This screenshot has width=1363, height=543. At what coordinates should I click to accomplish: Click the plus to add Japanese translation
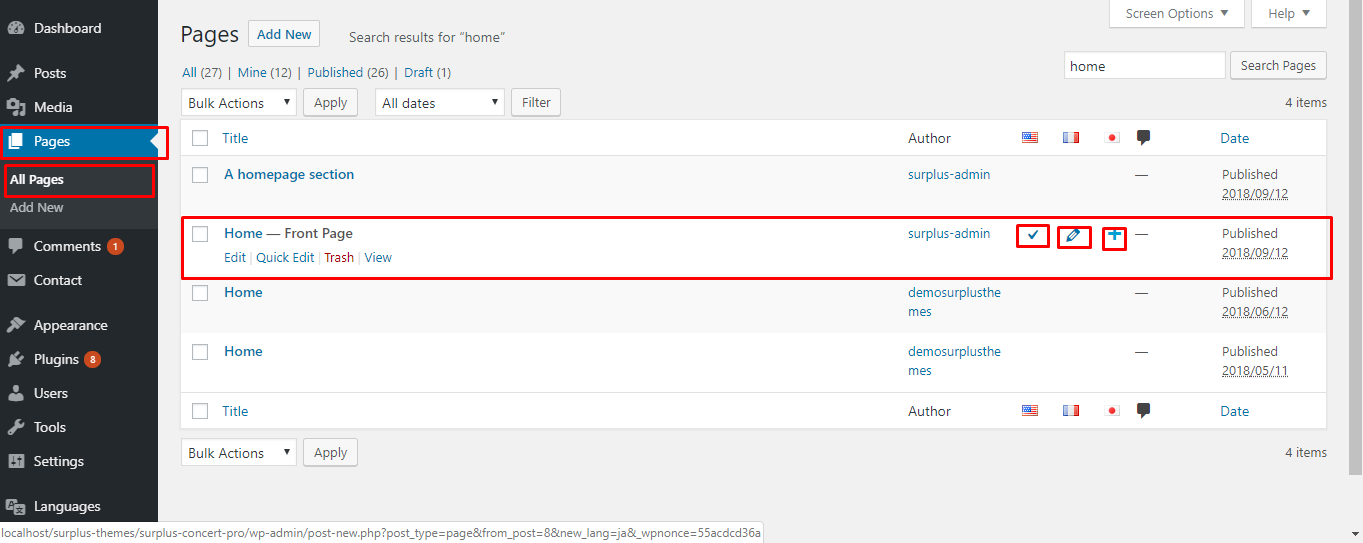pyautogui.click(x=1114, y=236)
